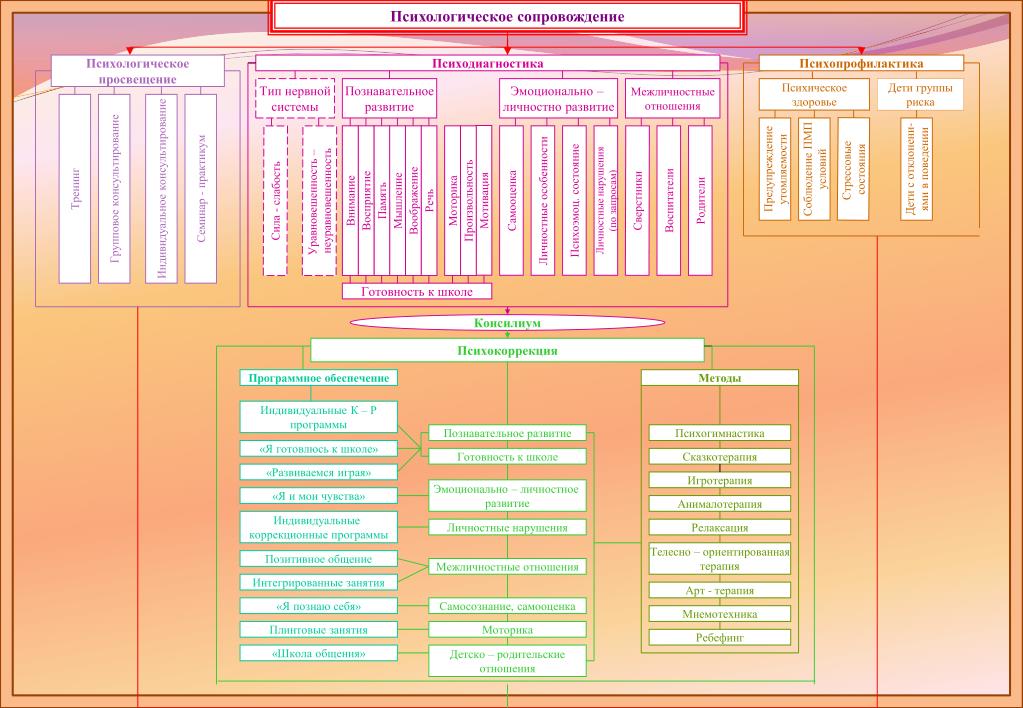Screen dimensions: 1023x708
Task: Click the «Психическое здоровье» box
Action: [x=814, y=95]
